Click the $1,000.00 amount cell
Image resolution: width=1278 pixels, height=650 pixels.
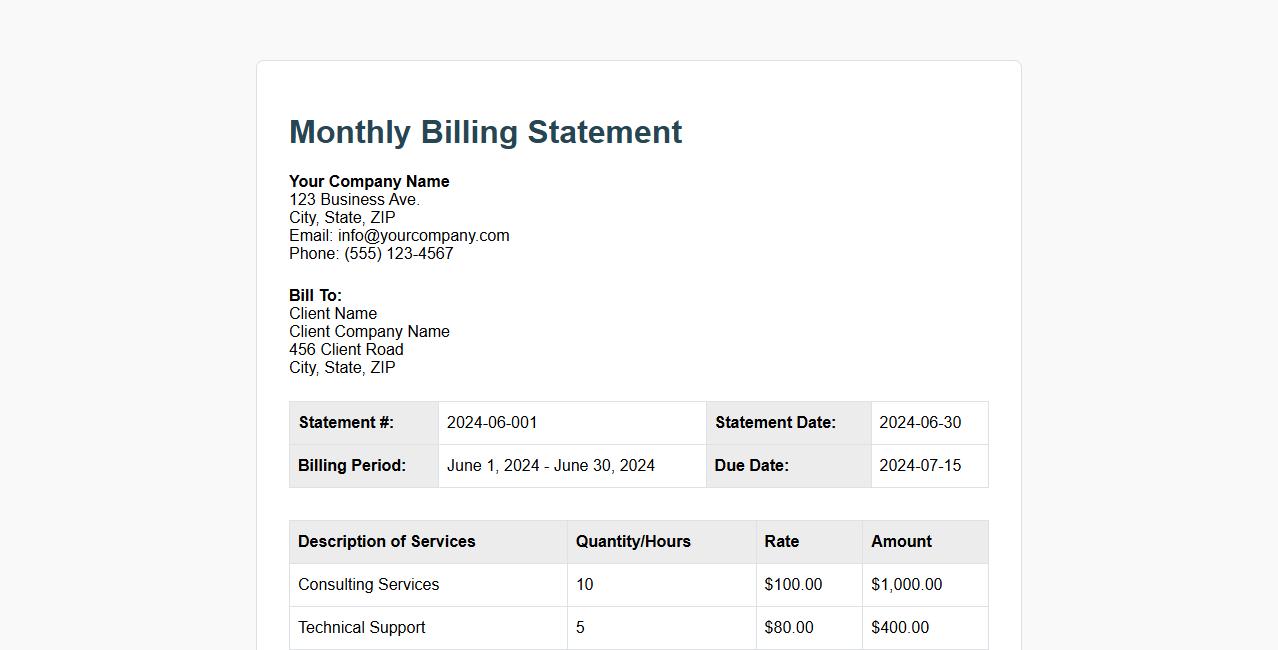tap(906, 584)
